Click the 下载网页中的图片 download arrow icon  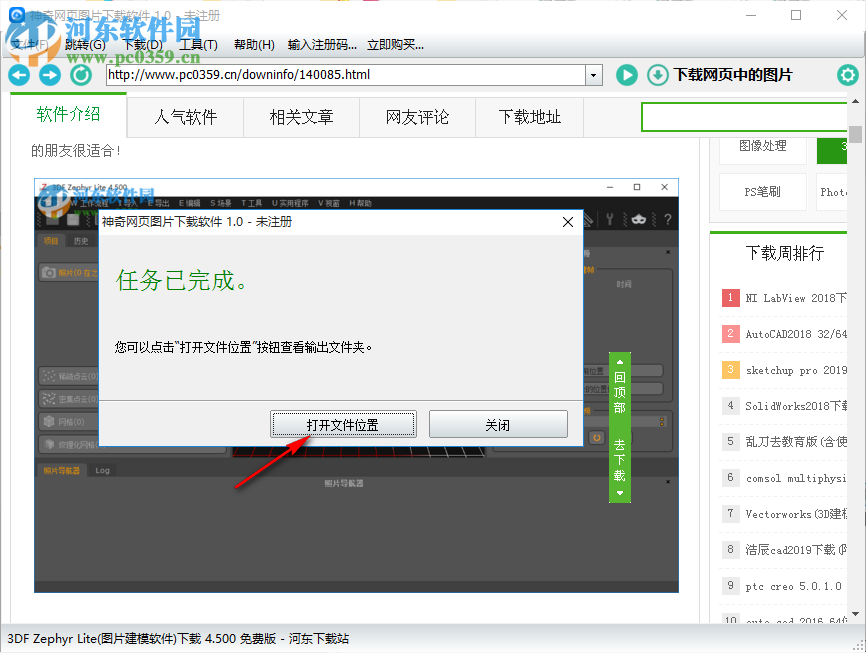point(658,75)
